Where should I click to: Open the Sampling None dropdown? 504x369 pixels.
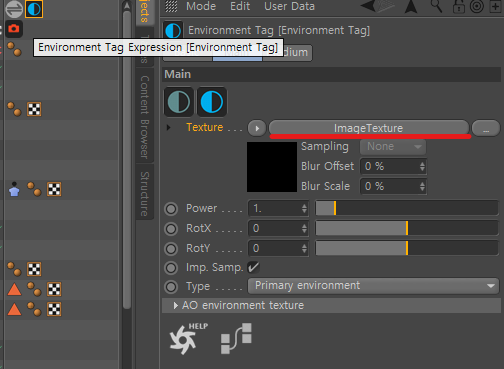(x=393, y=147)
